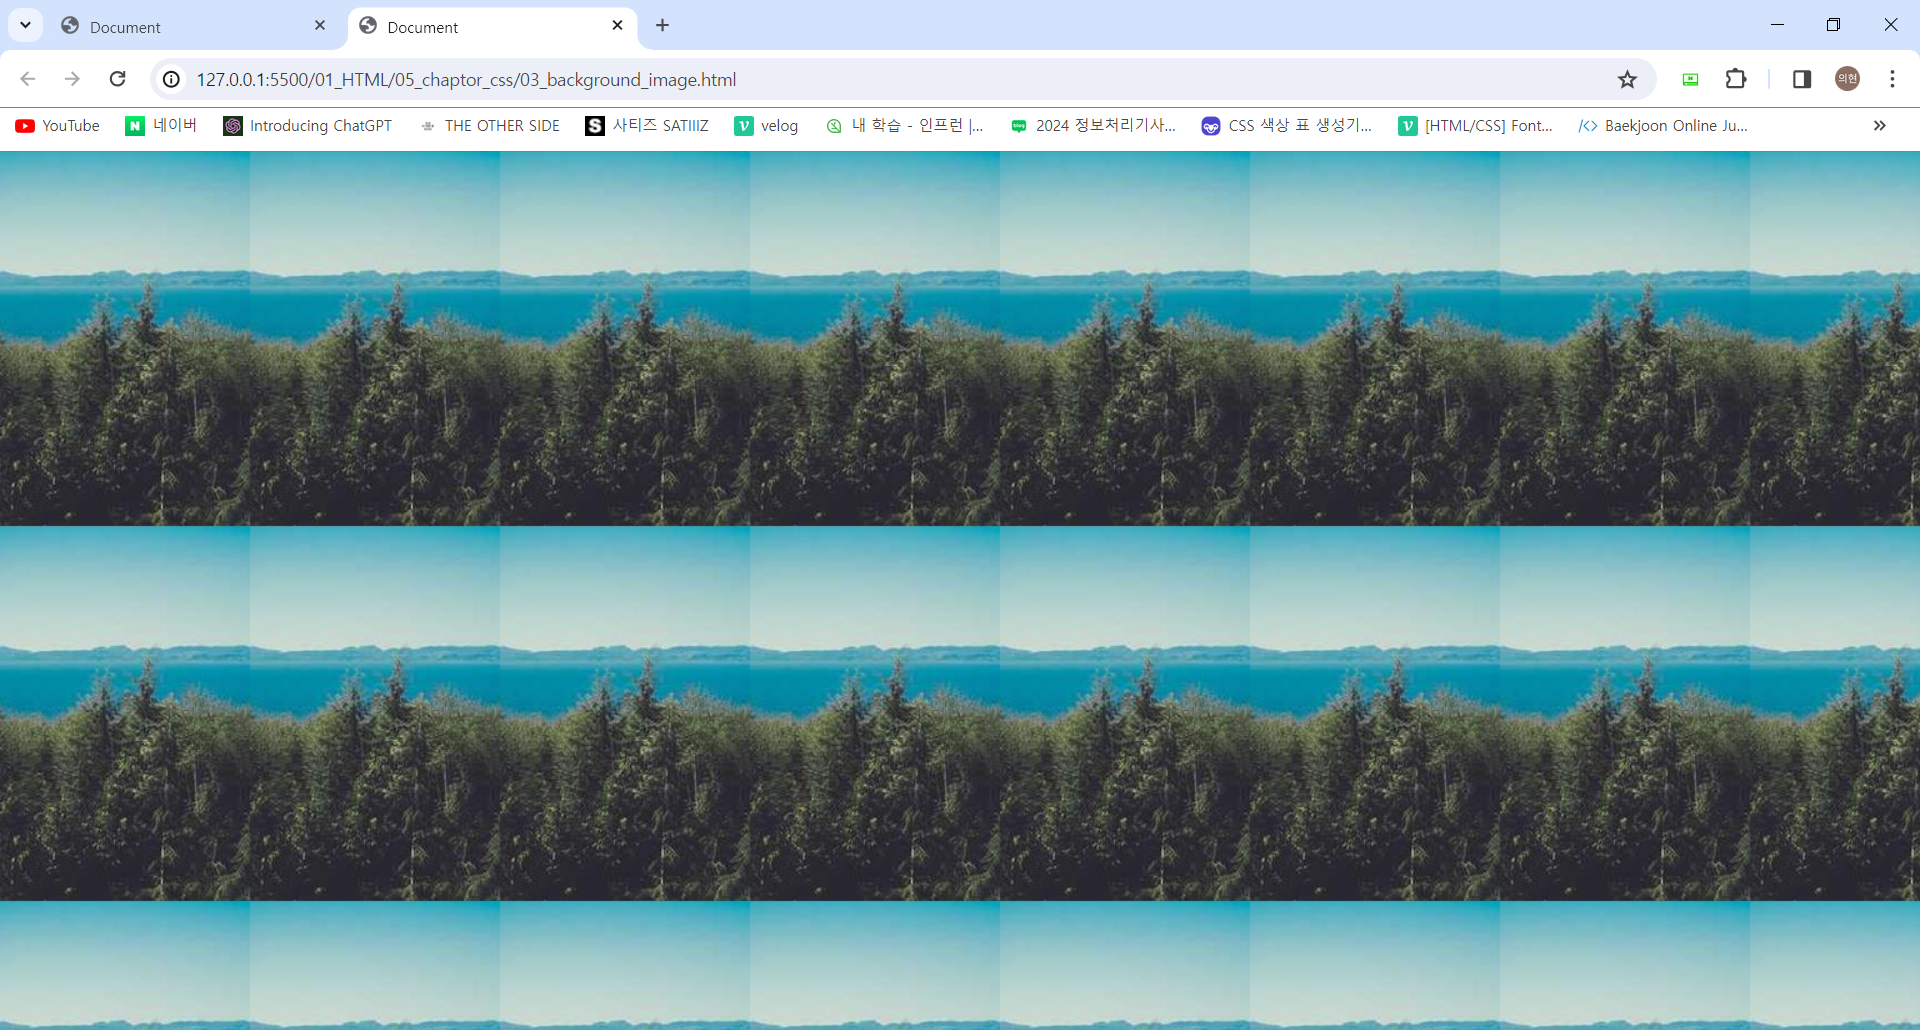This screenshot has height=1030, width=1920.
Task: Open the green extension icon
Action: pyautogui.click(x=1690, y=79)
